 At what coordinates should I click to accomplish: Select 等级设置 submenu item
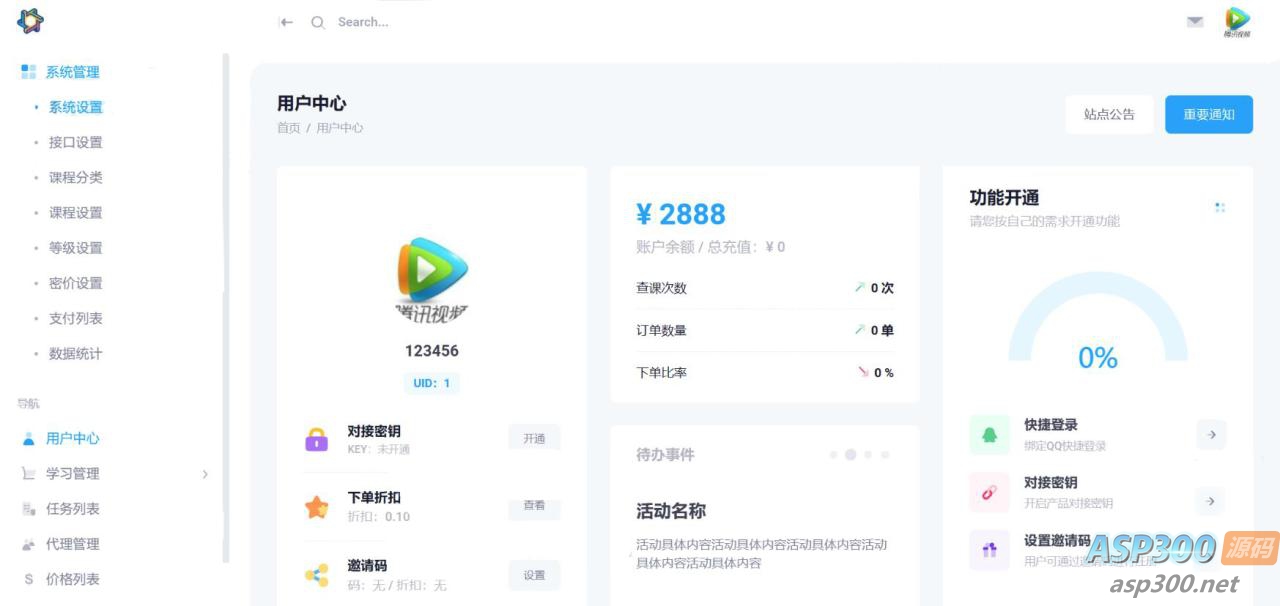click(76, 248)
